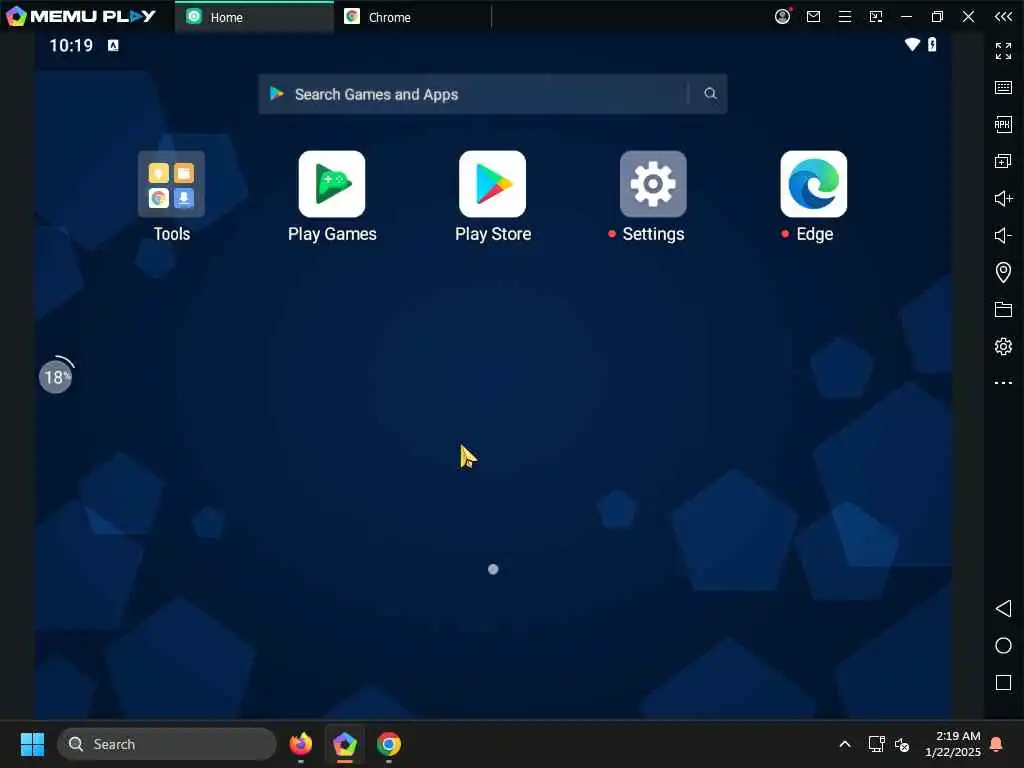1024x768 pixels.
Task: Click the magnifier icon in search bar
Action: pos(710,94)
